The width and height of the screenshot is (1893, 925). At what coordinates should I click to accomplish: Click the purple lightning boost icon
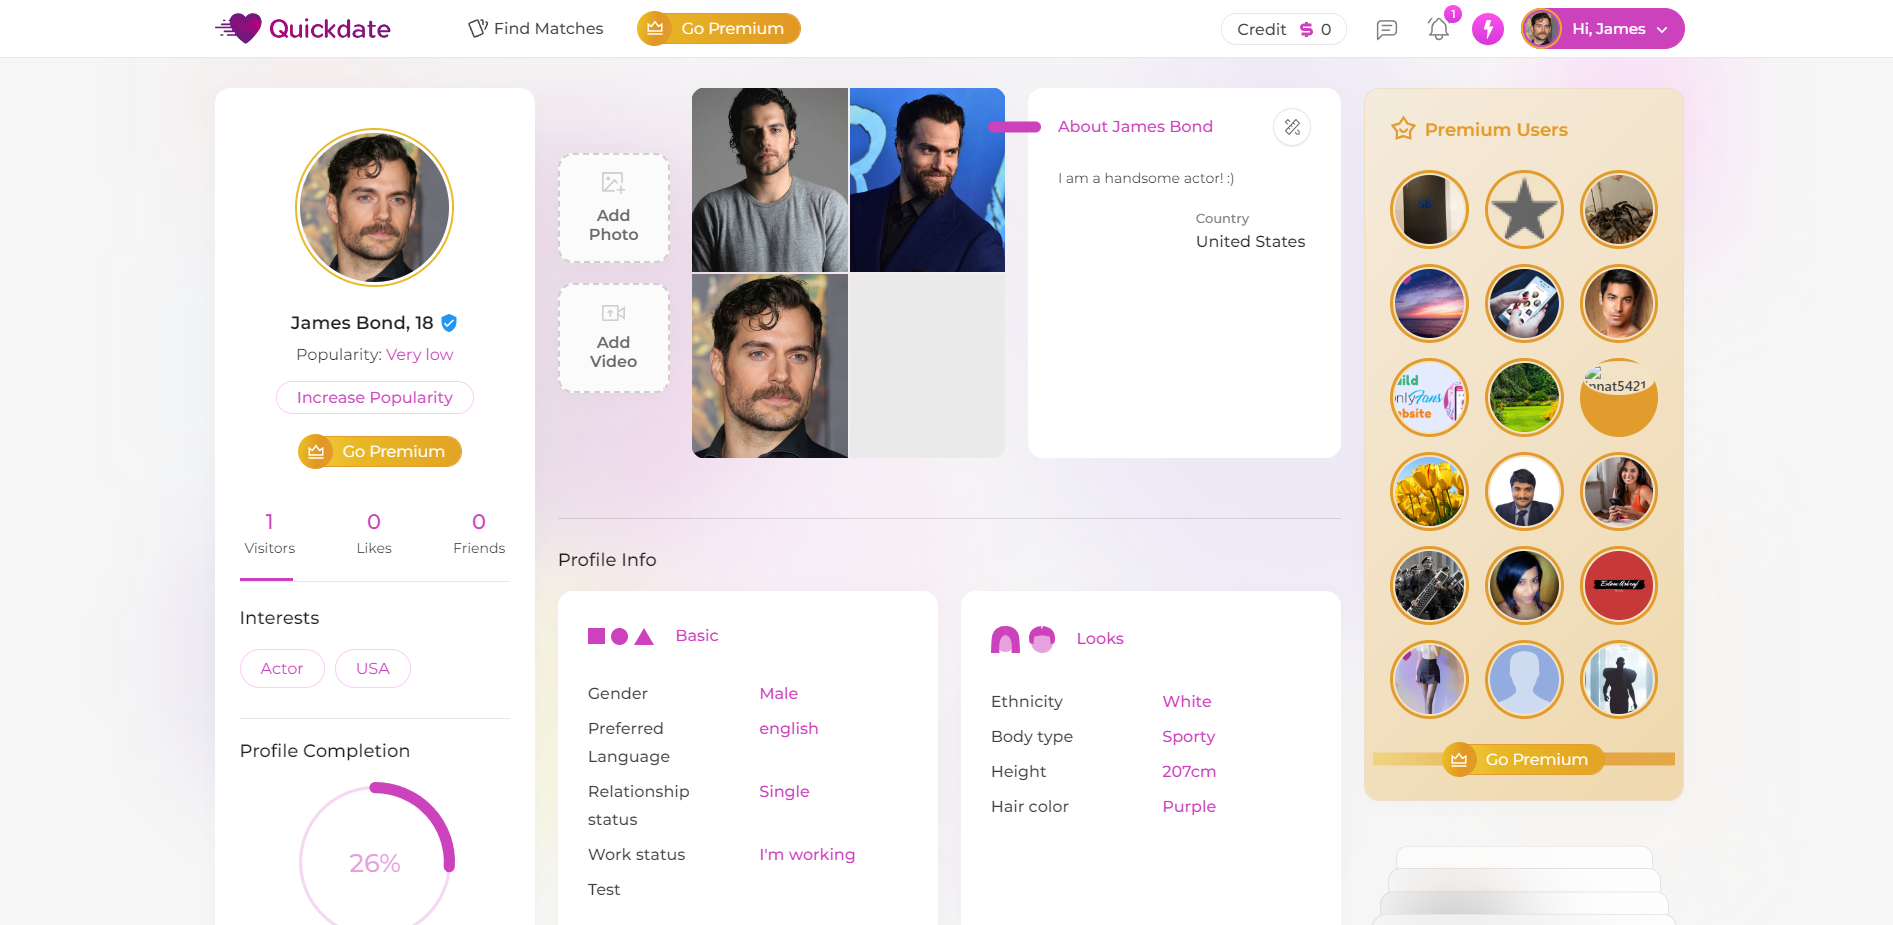coord(1488,29)
